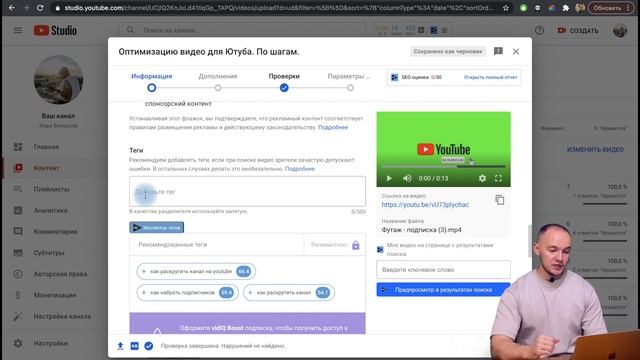Switch to the Параметры step

349,82
